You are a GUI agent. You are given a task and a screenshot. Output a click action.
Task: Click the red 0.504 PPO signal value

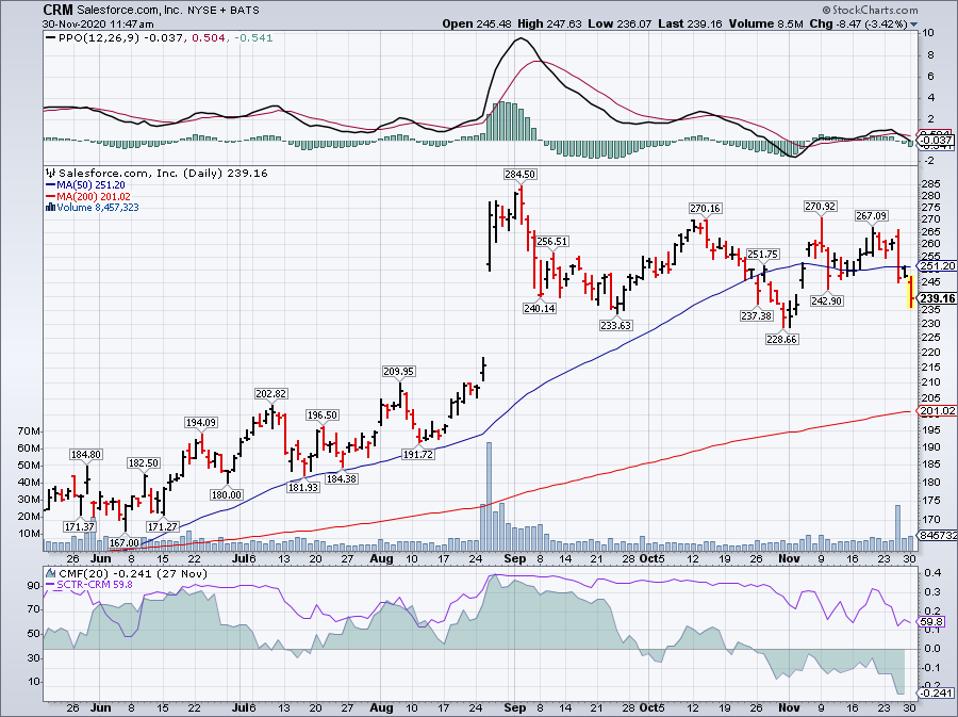[206, 38]
